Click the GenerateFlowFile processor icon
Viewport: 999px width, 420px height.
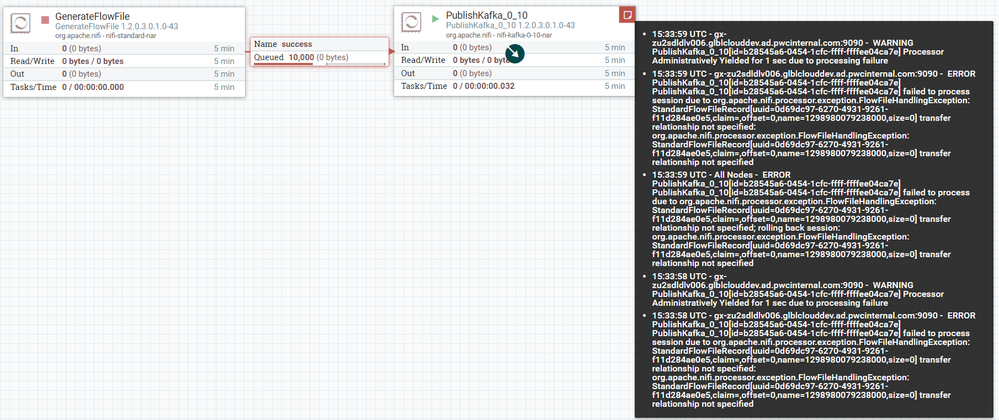coord(20,23)
